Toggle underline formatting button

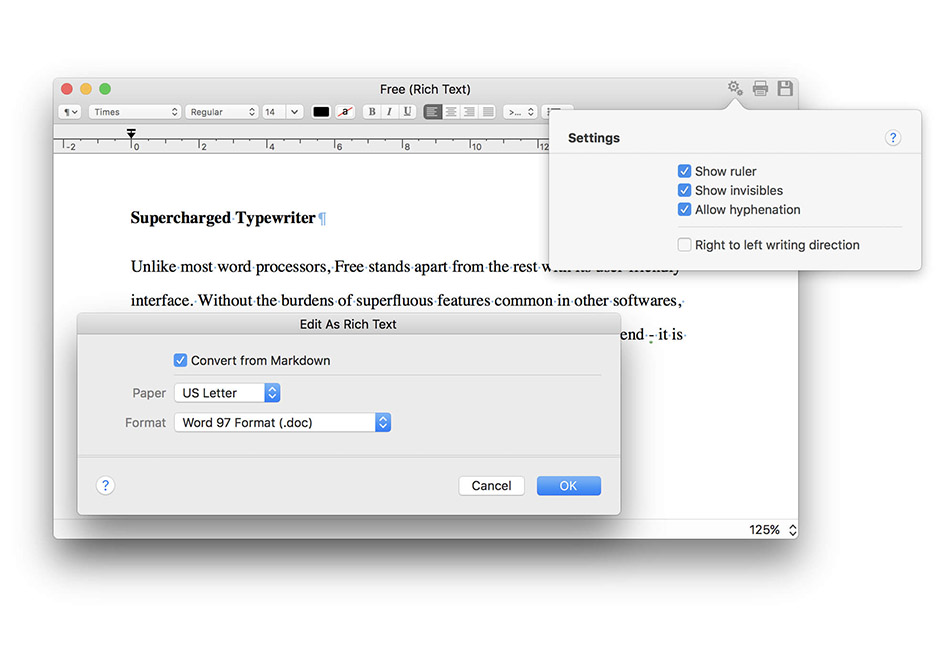tap(407, 112)
